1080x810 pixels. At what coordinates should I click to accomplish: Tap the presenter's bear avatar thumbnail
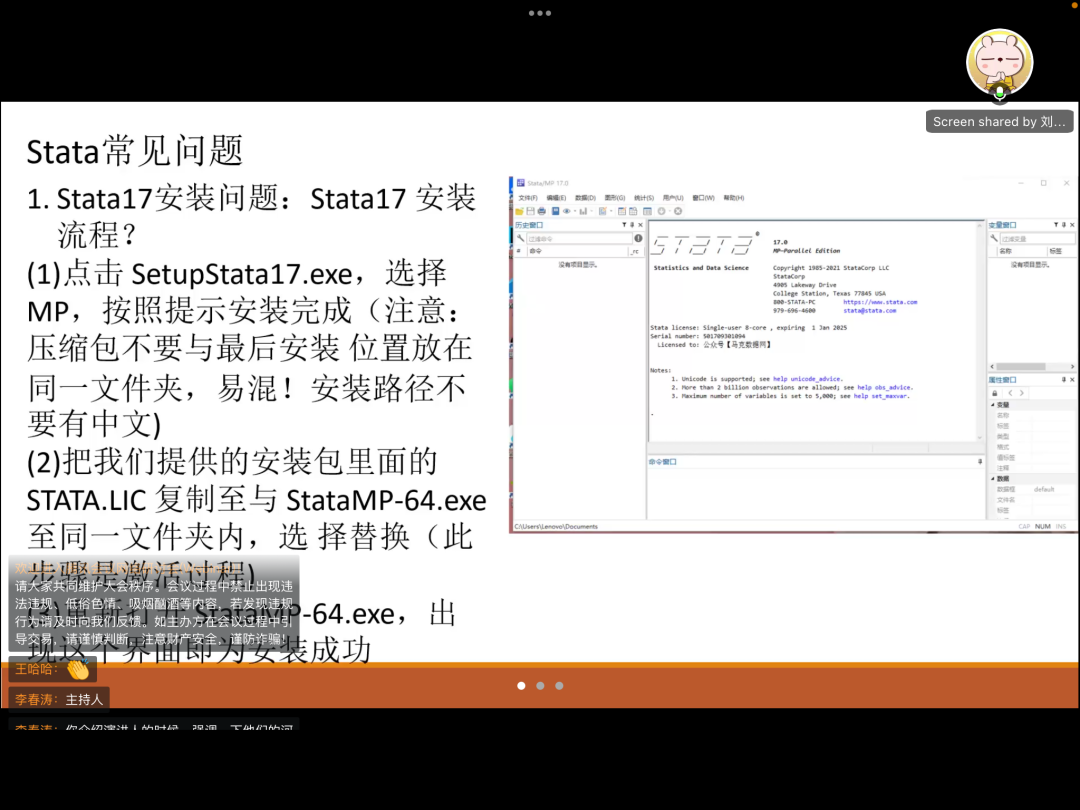click(999, 62)
